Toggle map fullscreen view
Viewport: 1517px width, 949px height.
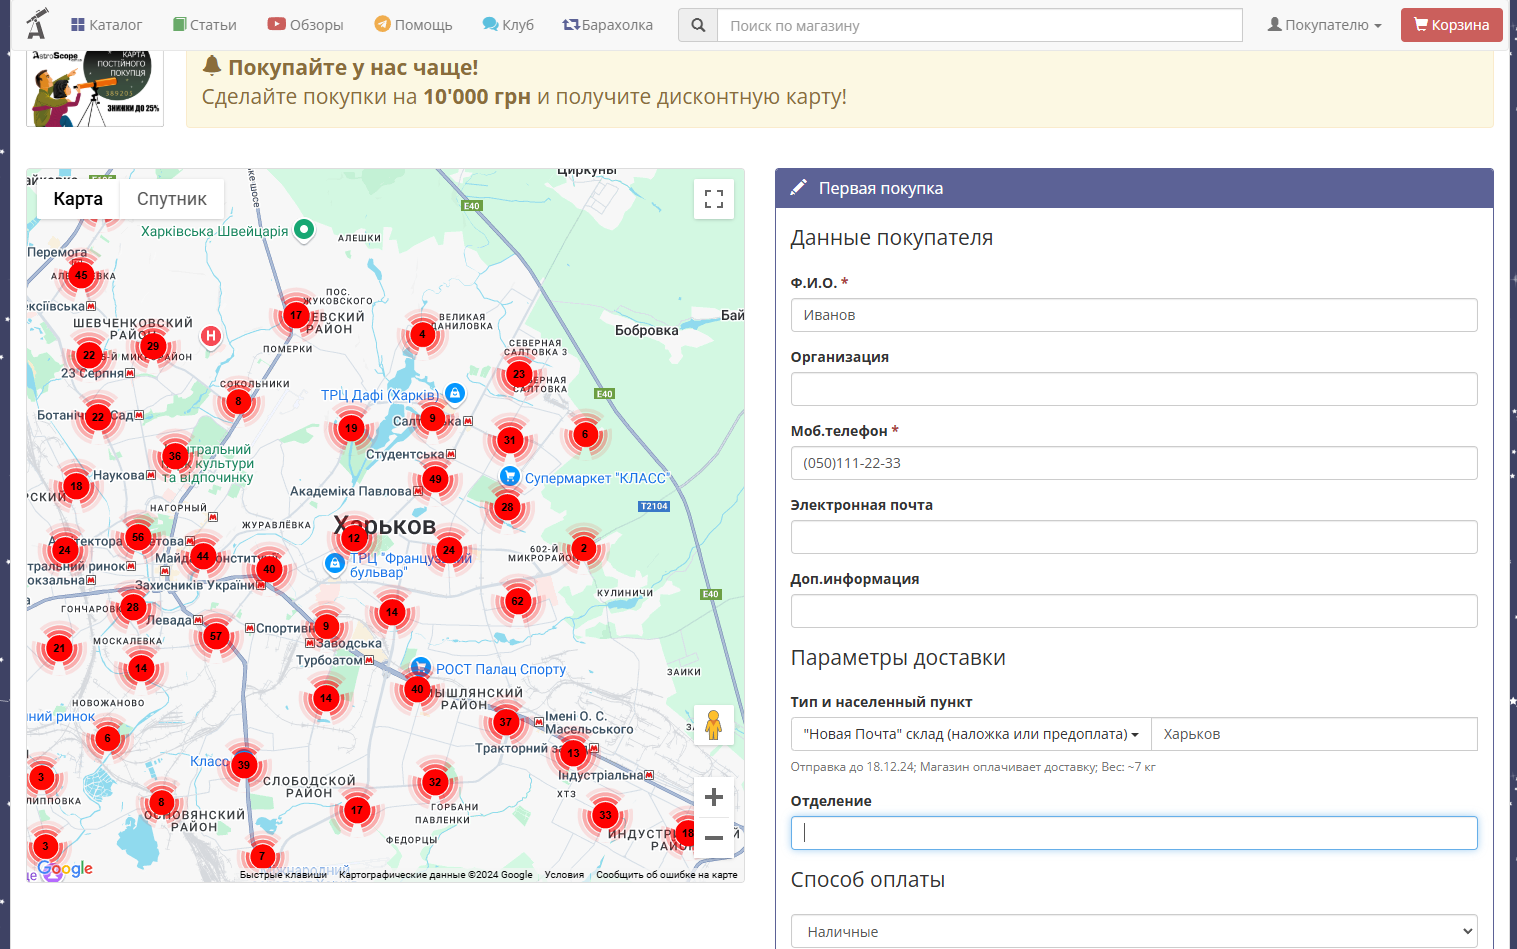click(714, 199)
